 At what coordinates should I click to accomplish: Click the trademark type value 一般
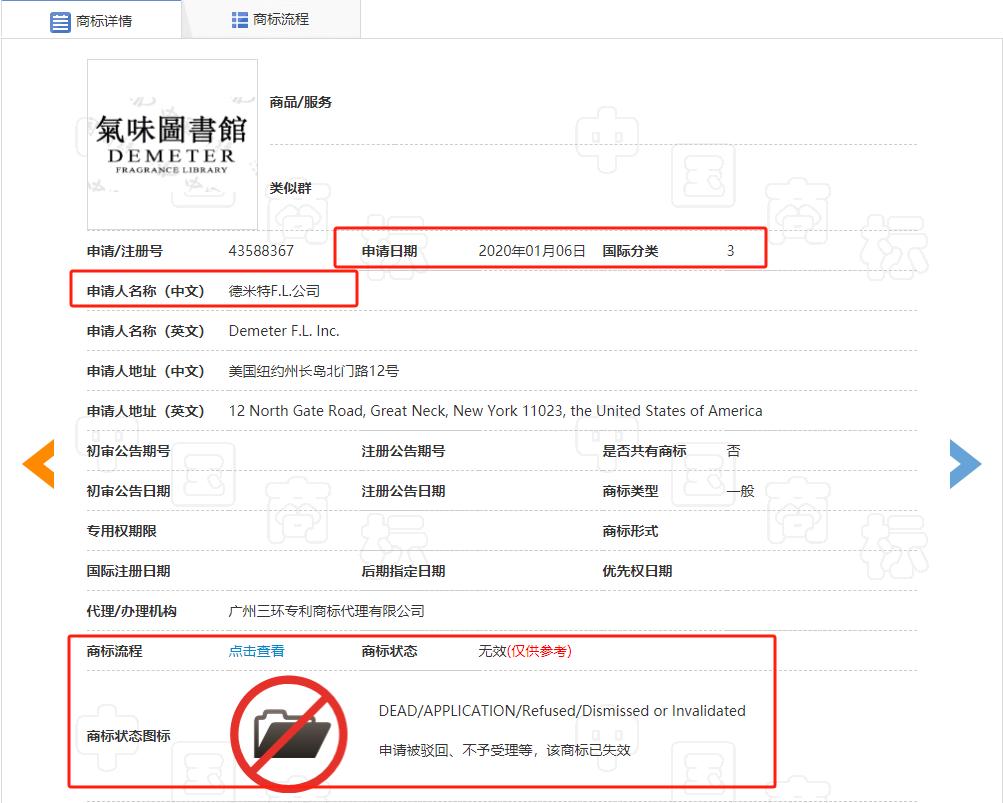[x=740, y=491]
